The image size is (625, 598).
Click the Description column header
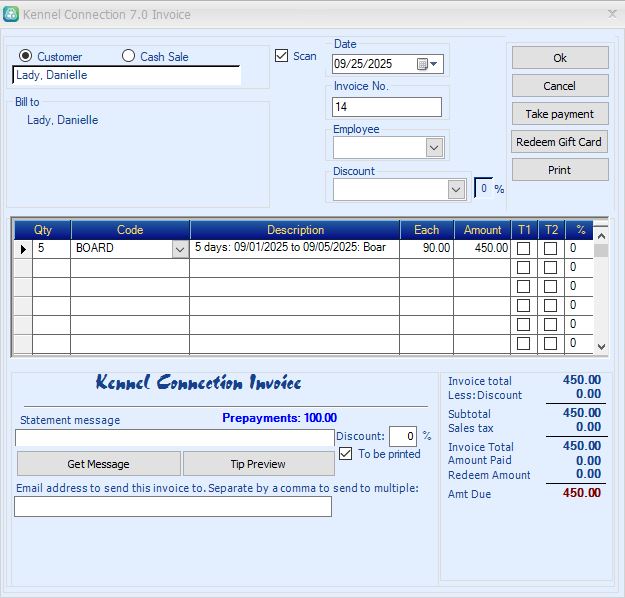pos(295,230)
